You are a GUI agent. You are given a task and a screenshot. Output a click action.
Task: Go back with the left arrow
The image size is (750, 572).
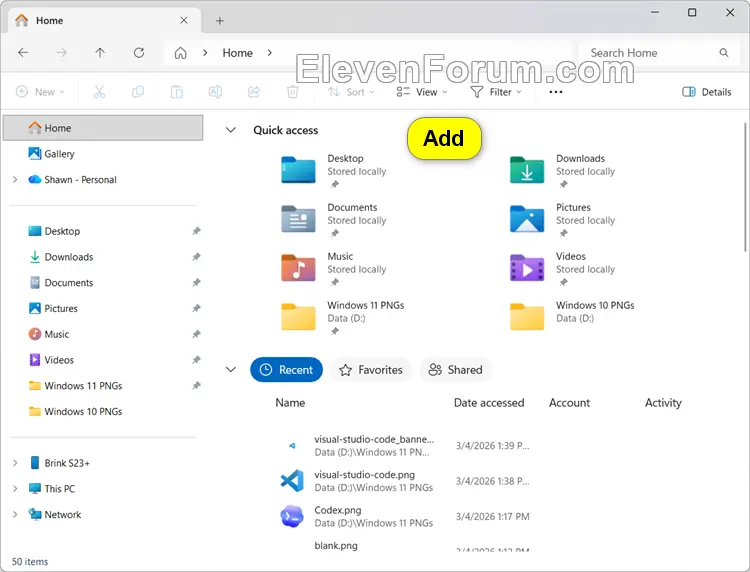pos(23,53)
